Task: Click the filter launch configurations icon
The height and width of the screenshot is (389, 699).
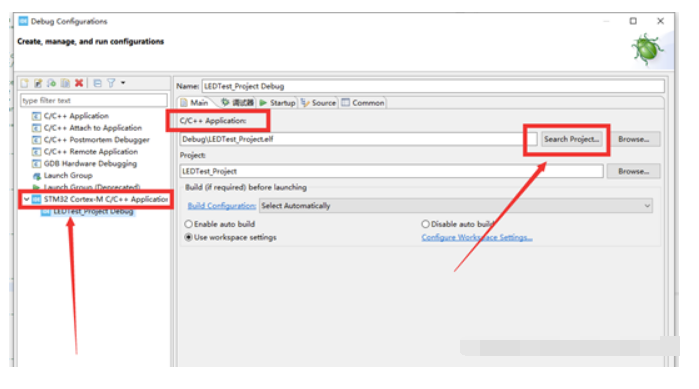Action: point(111,83)
